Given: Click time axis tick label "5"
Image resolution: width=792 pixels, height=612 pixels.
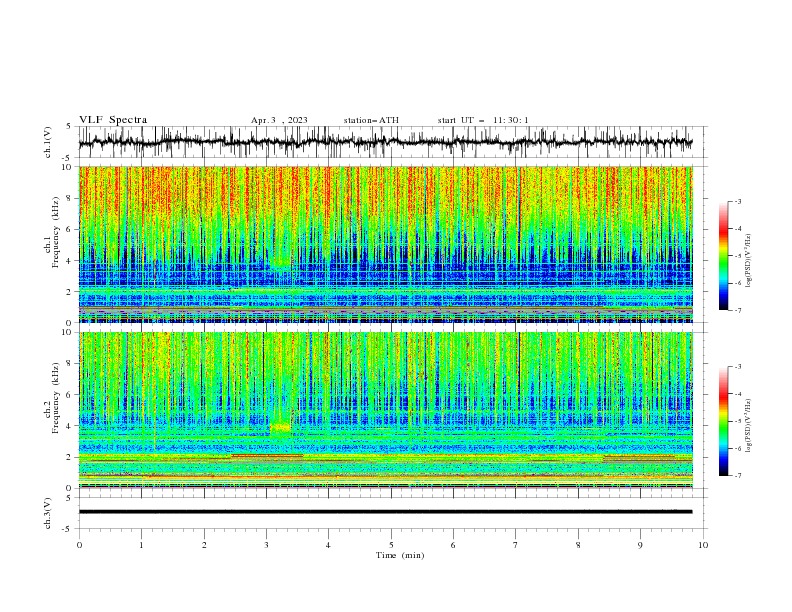Looking at the screenshot, I should click(x=391, y=545).
